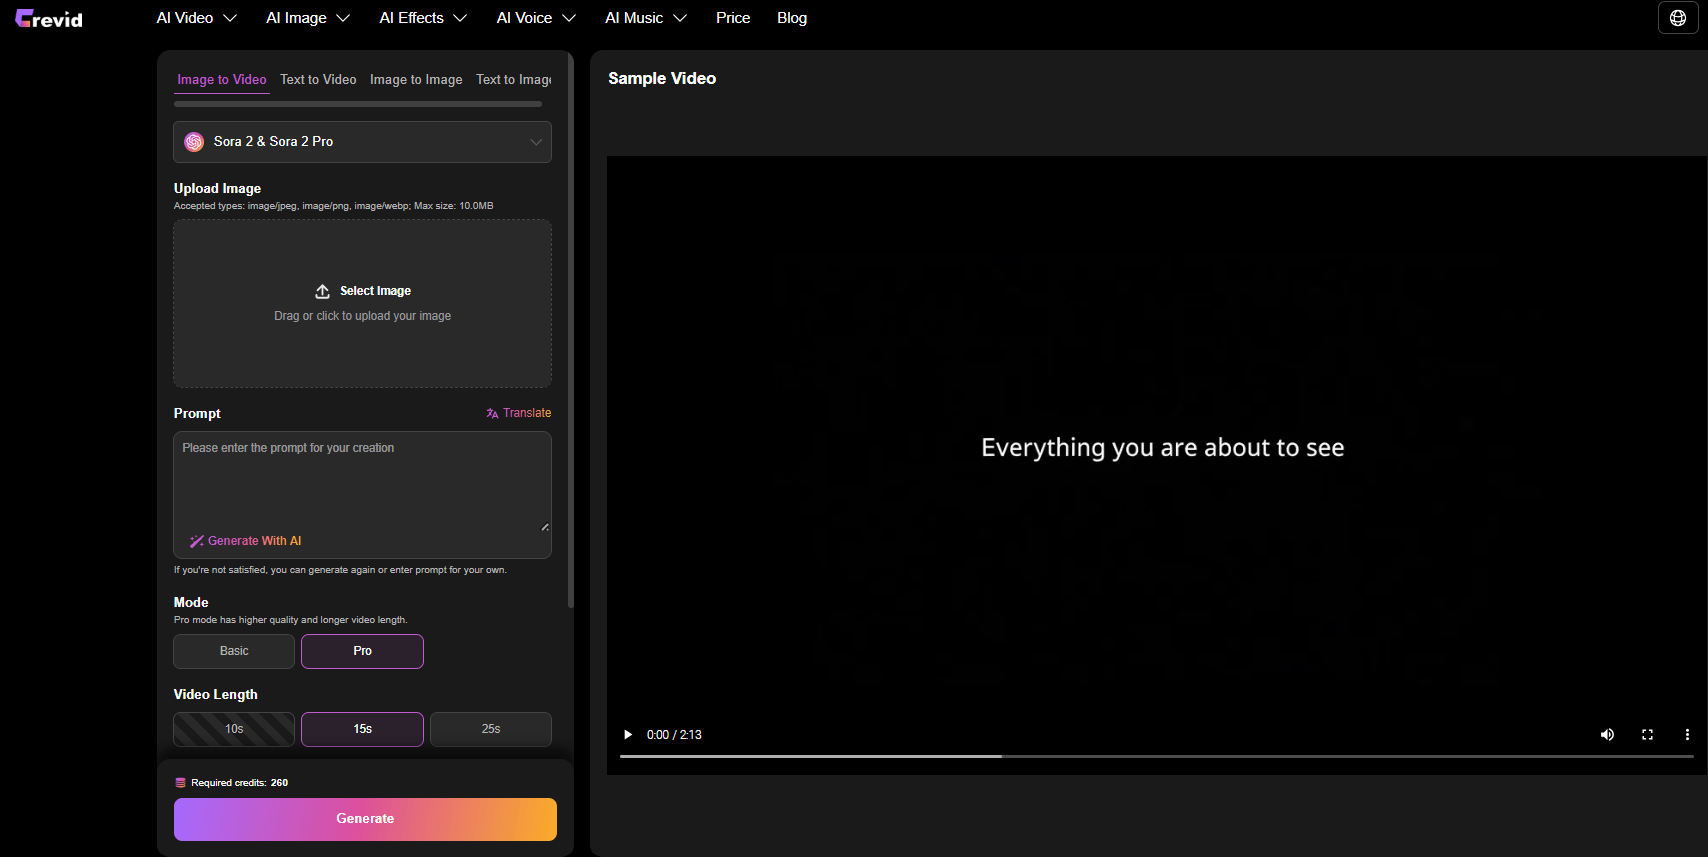Screen dimensions: 1708x857
Task: Seek within the video progress bar
Action: tap(1156, 756)
